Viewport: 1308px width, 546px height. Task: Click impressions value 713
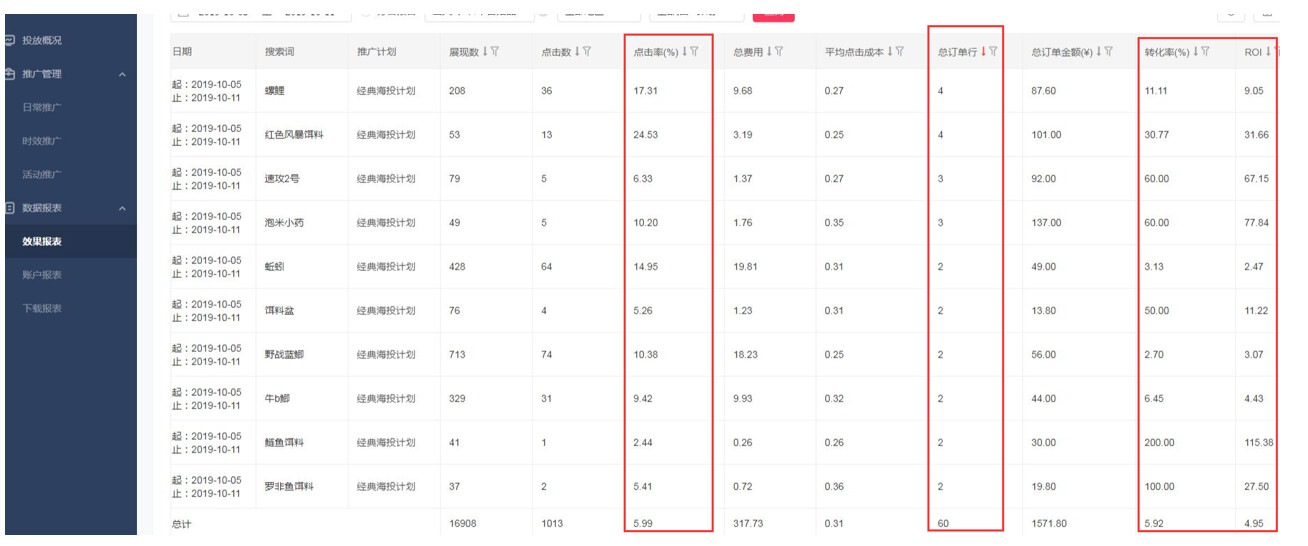[x=458, y=355]
